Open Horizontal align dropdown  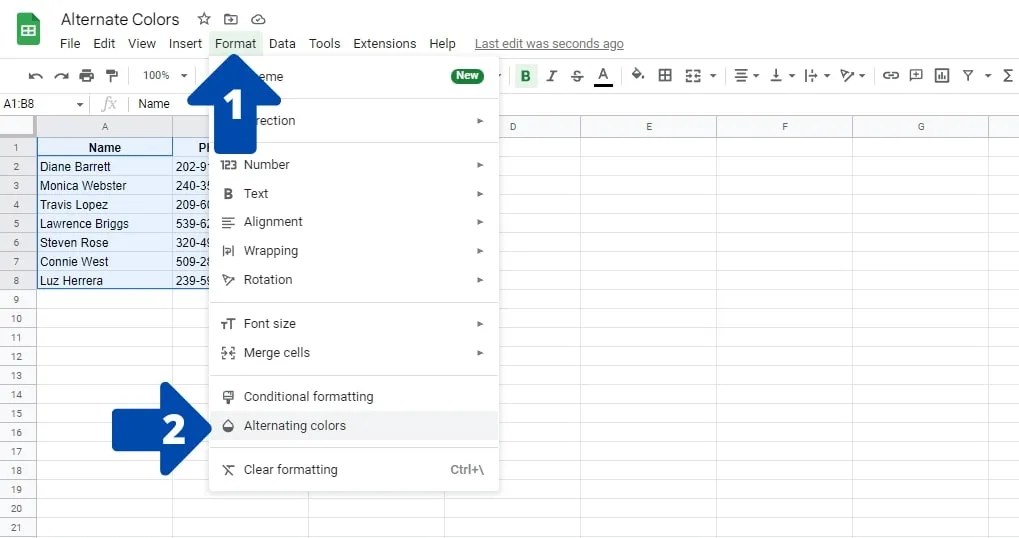[x=746, y=76]
